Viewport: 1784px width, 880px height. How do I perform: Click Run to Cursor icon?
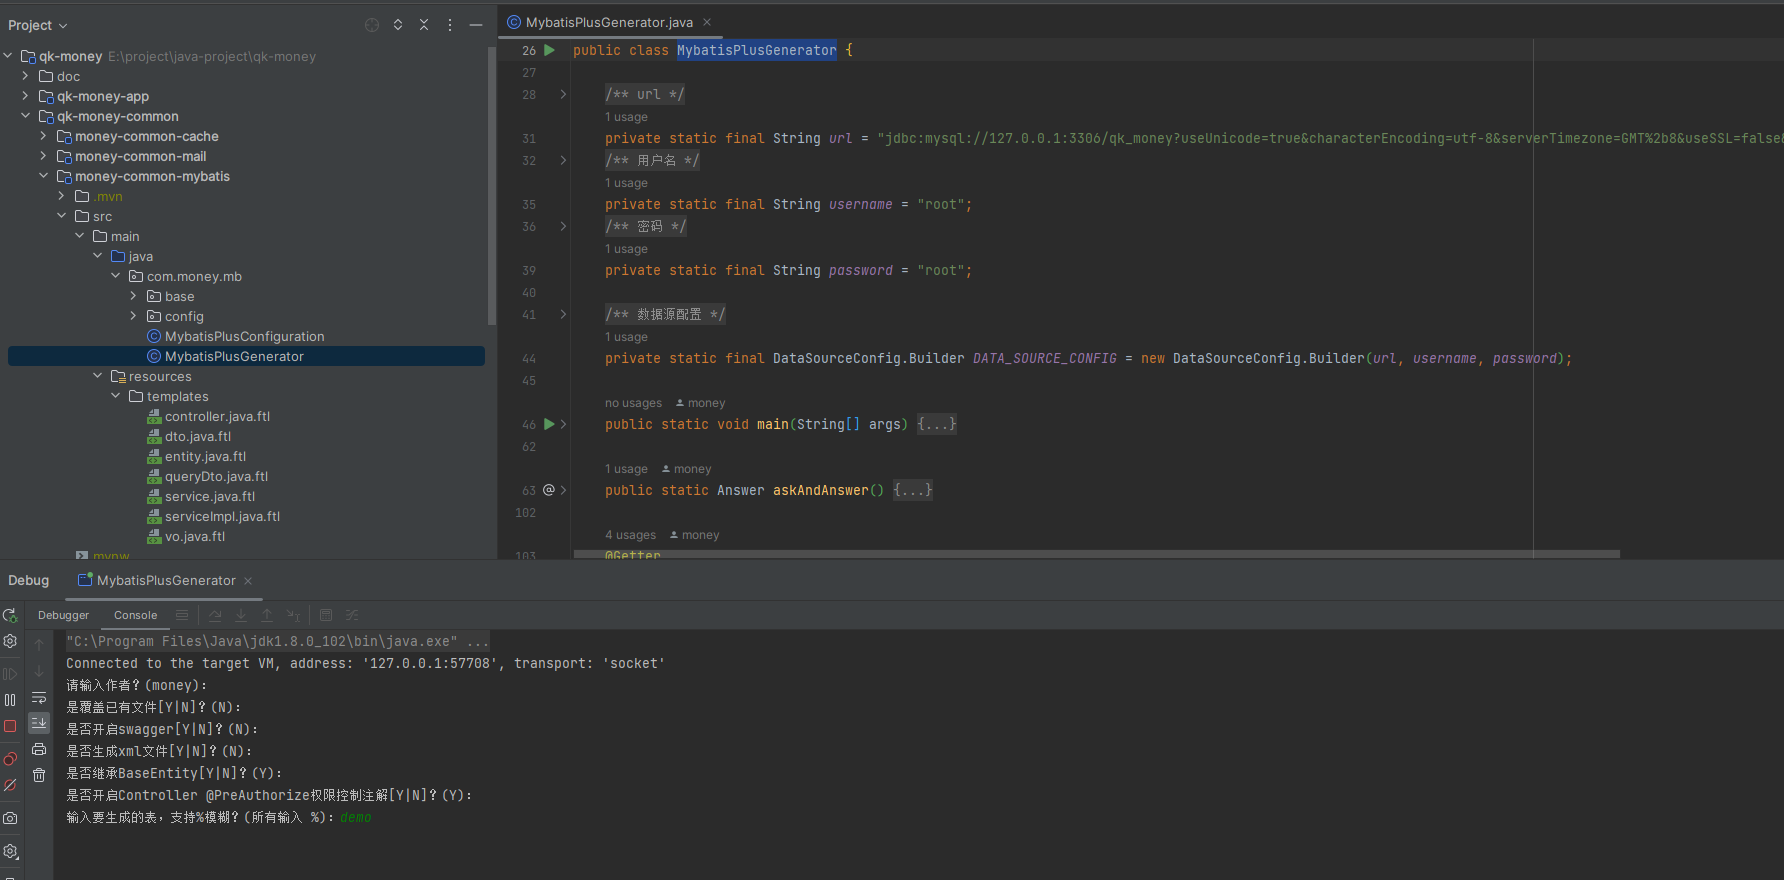coord(293,615)
